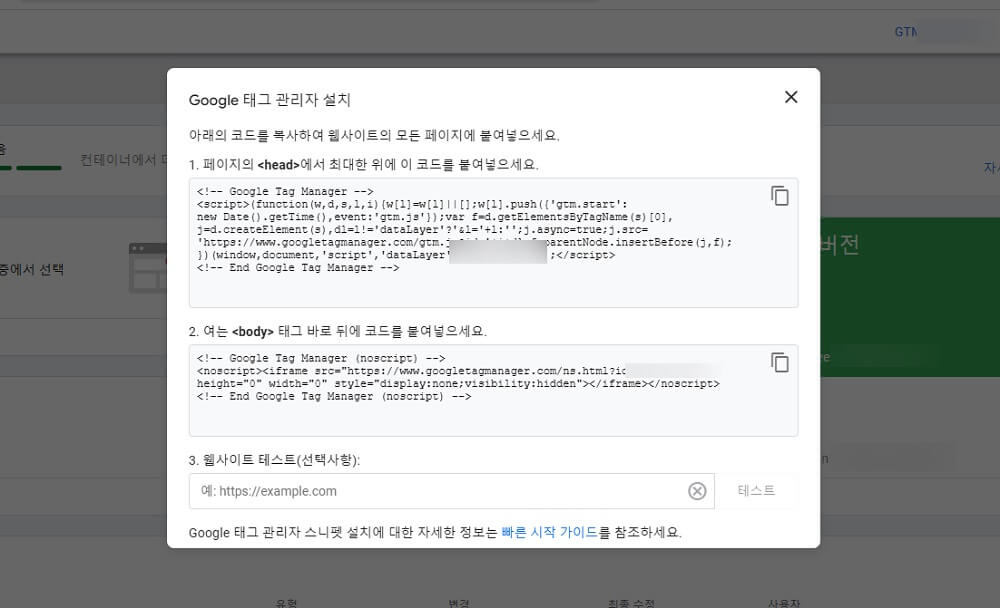Click the '<!-- Google Tag Manager -->' first code line
This screenshot has width=1000, height=608.
point(285,191)
